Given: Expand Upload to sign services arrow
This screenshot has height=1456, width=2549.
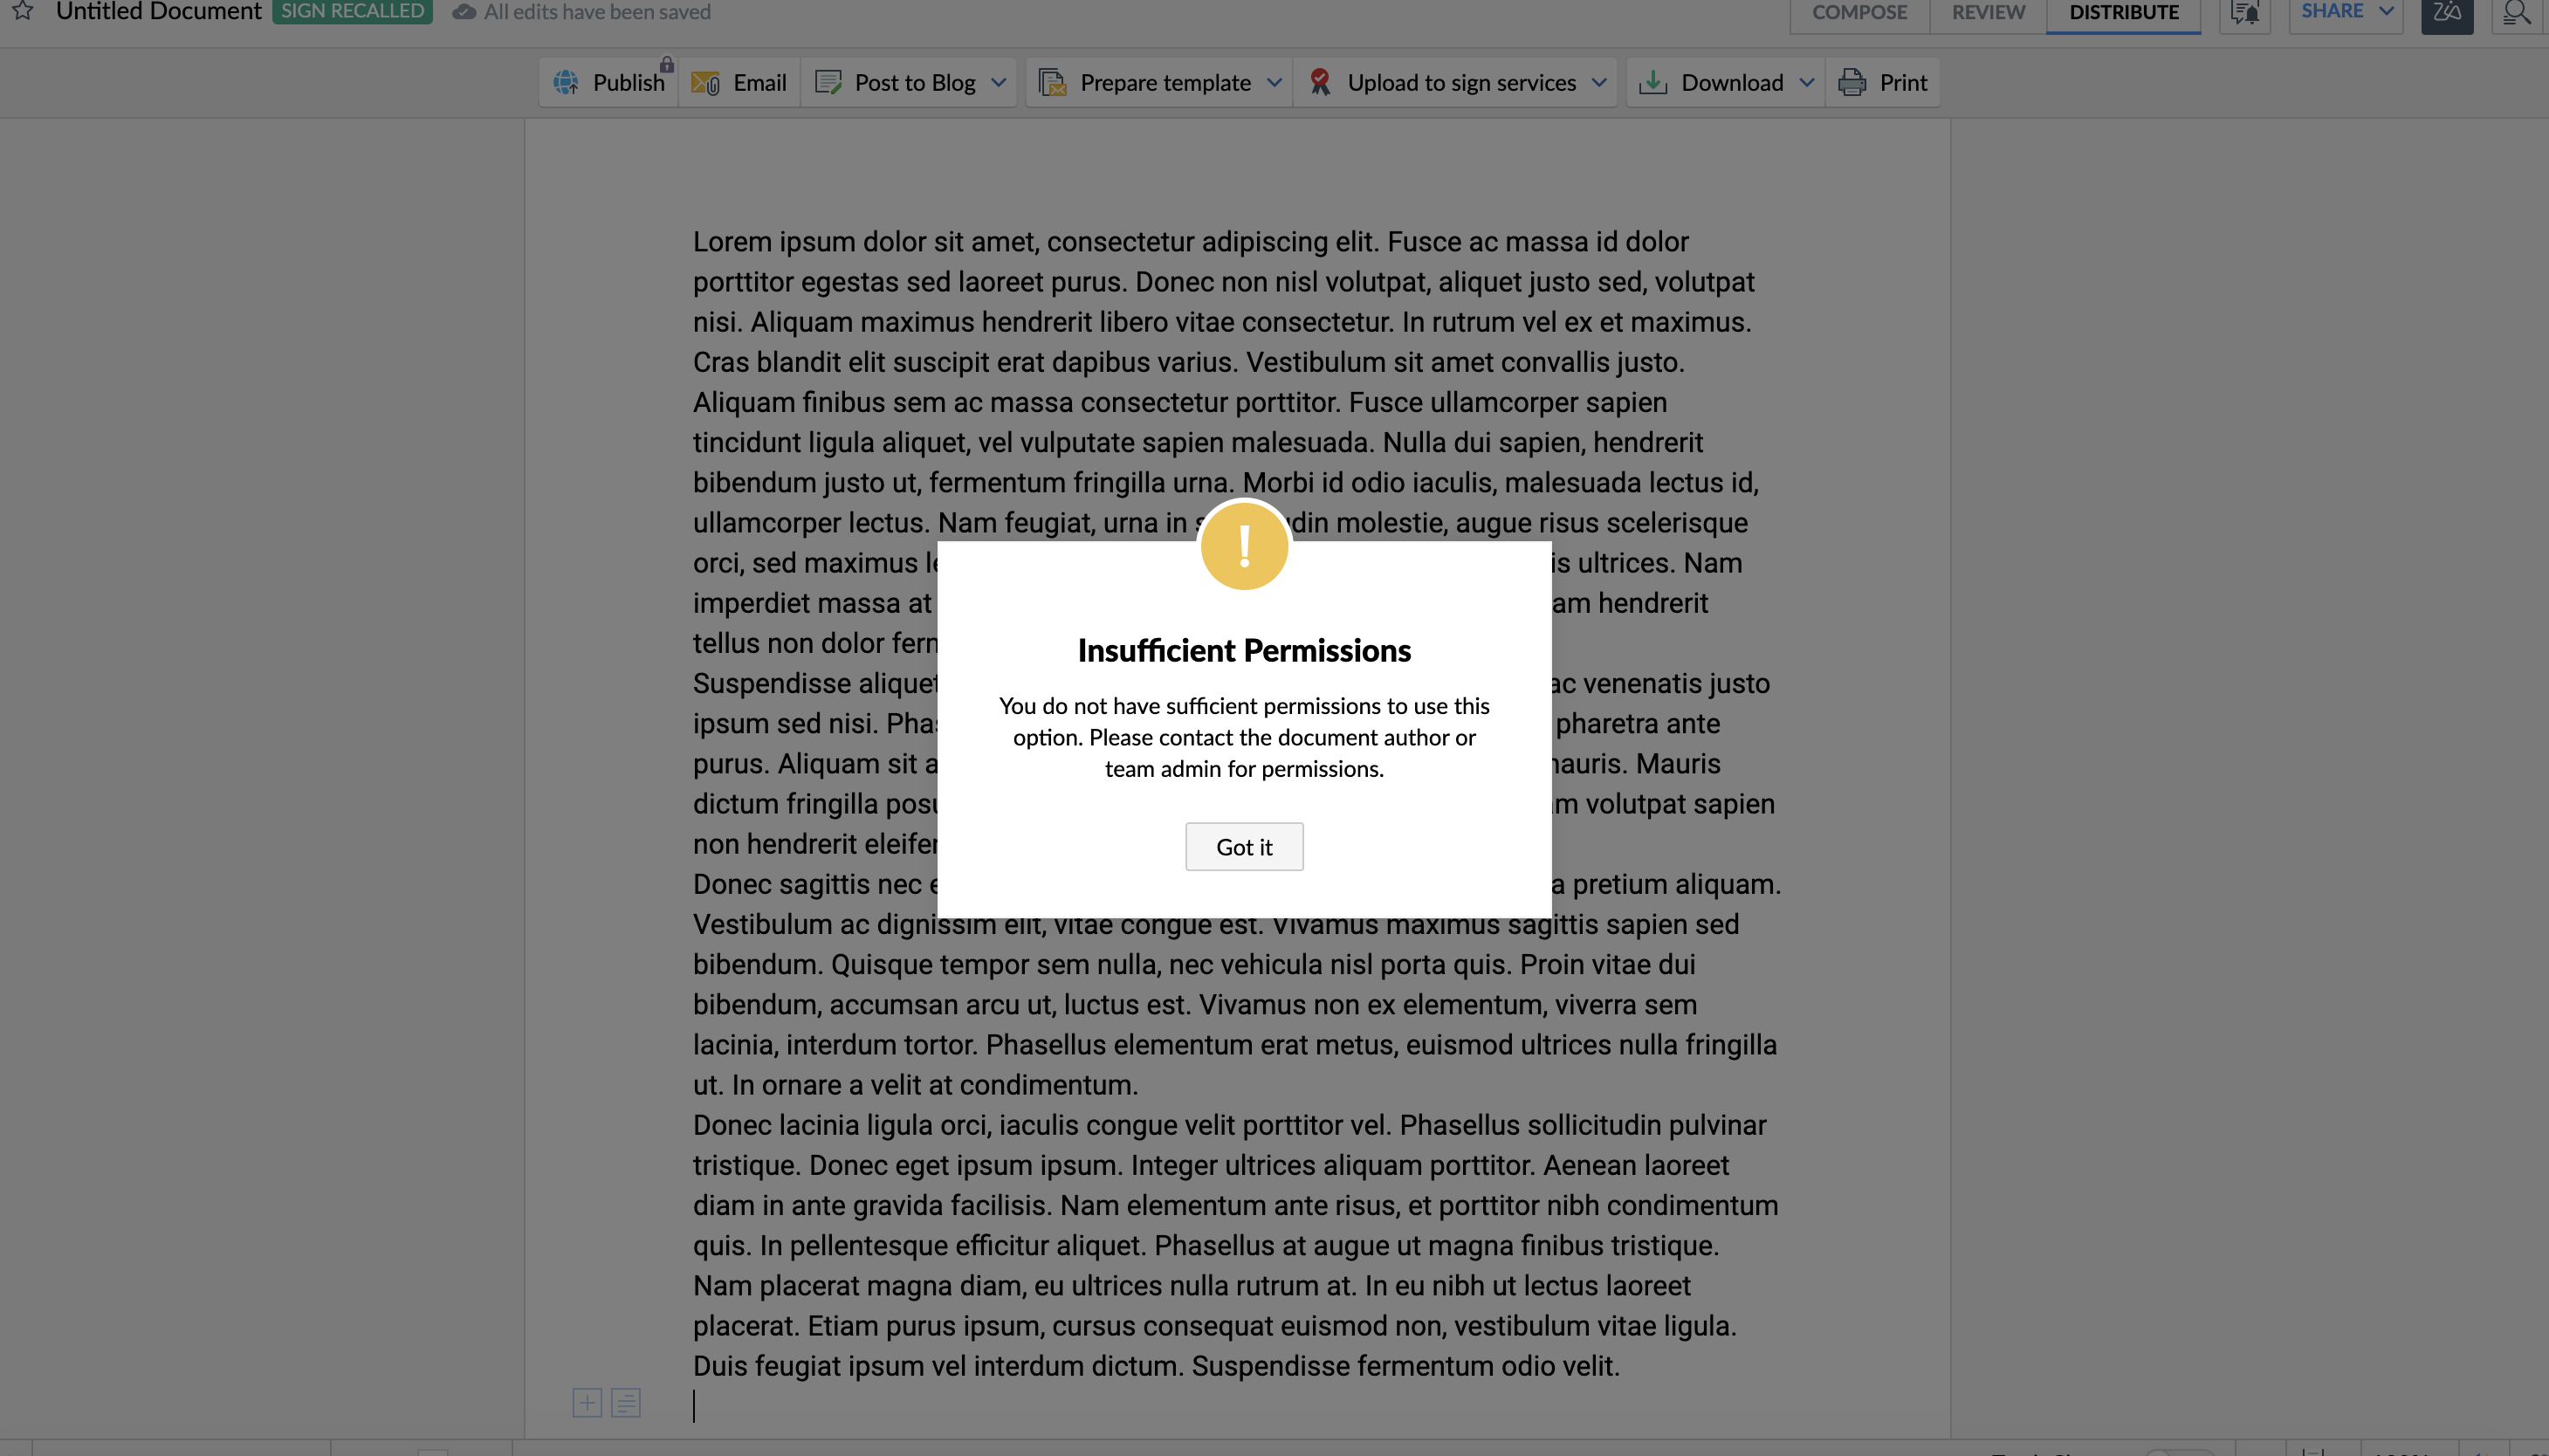Looking at the screenshot, I should [x=1599, y=82].
